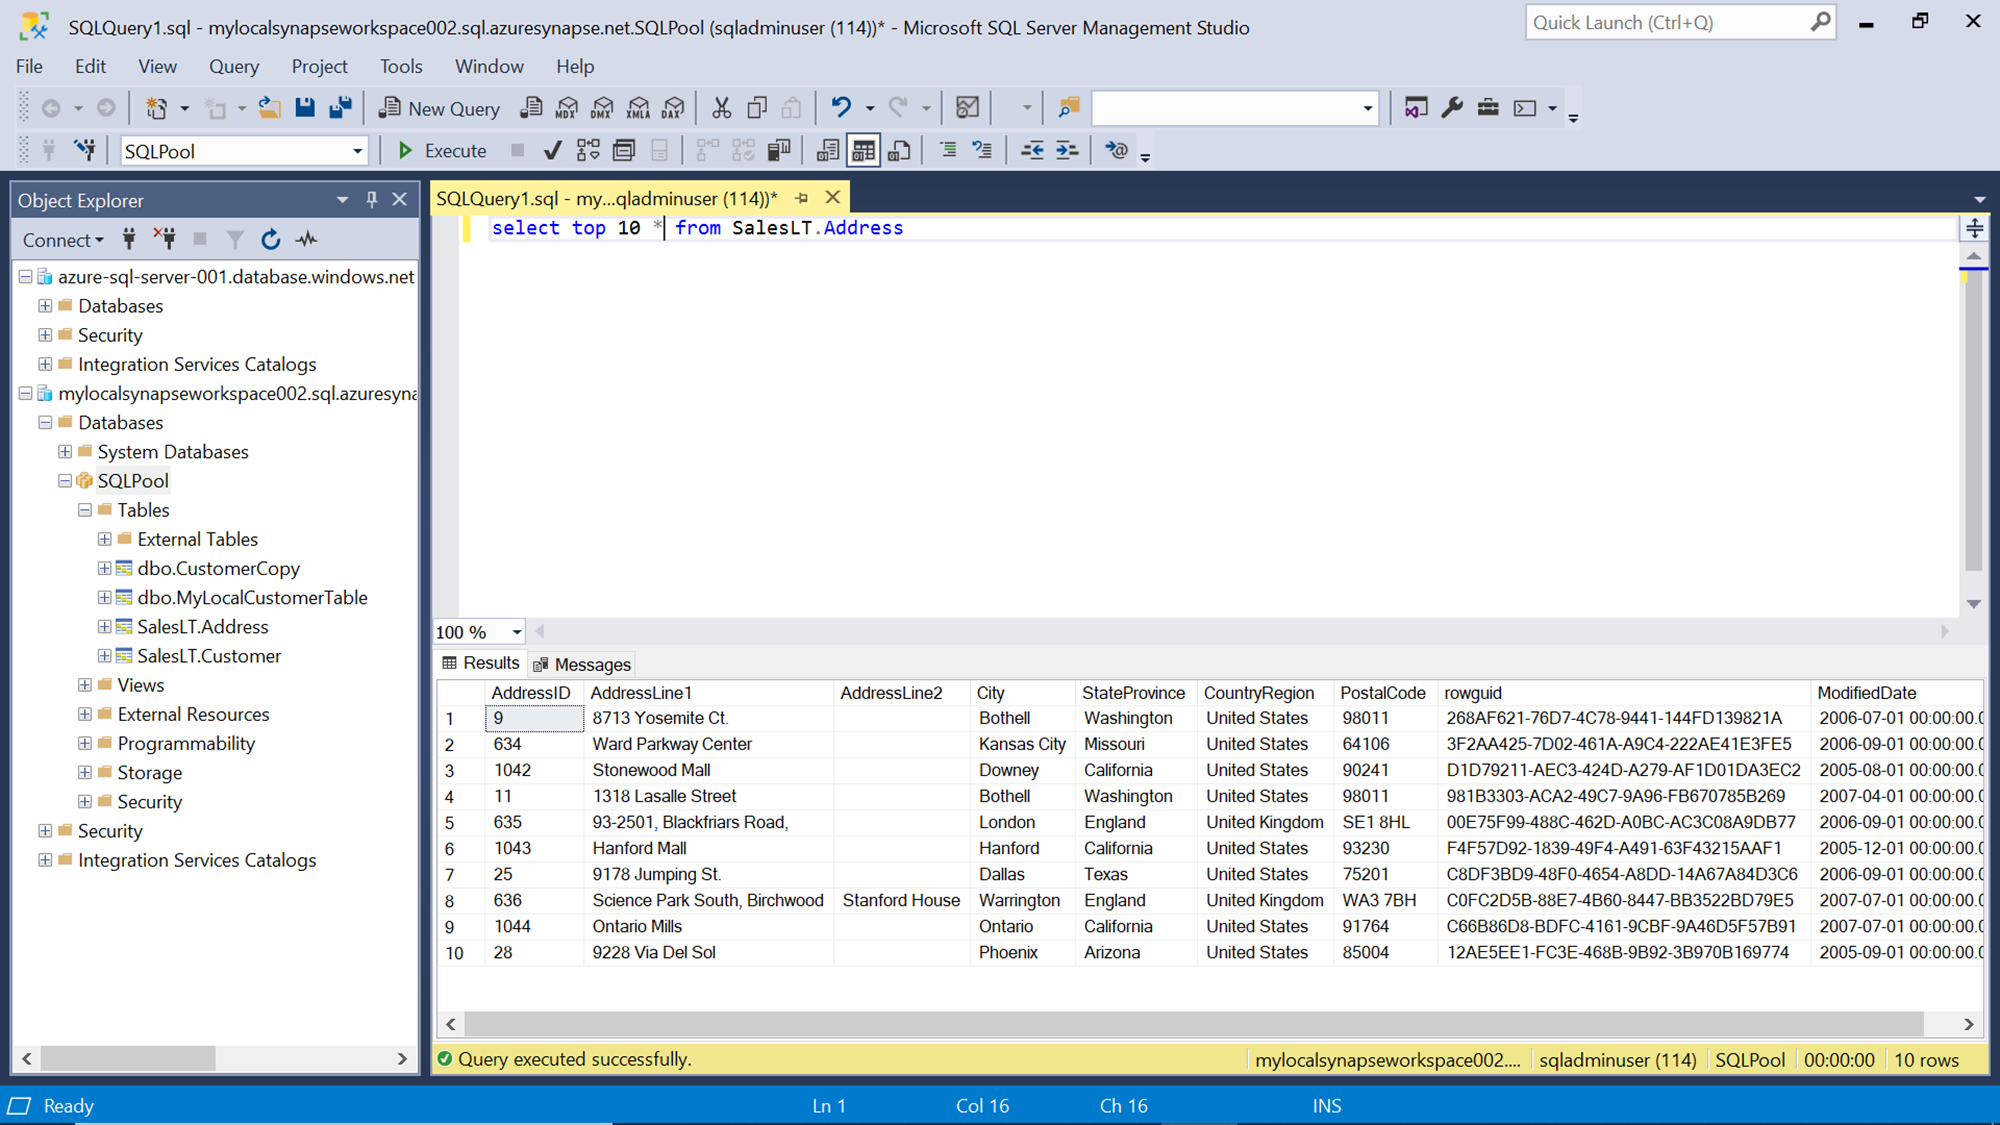2000x1125 pixels.
Task: Open the Query menu
Action: coord(233,66)
